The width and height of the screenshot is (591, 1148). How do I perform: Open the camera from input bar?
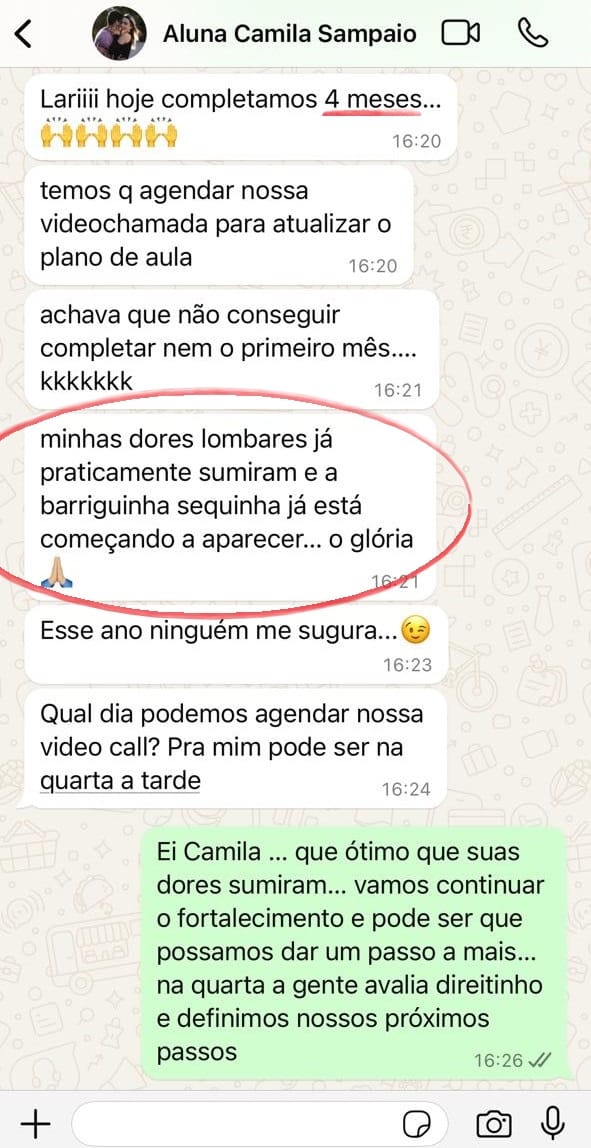coord(494,1123)
